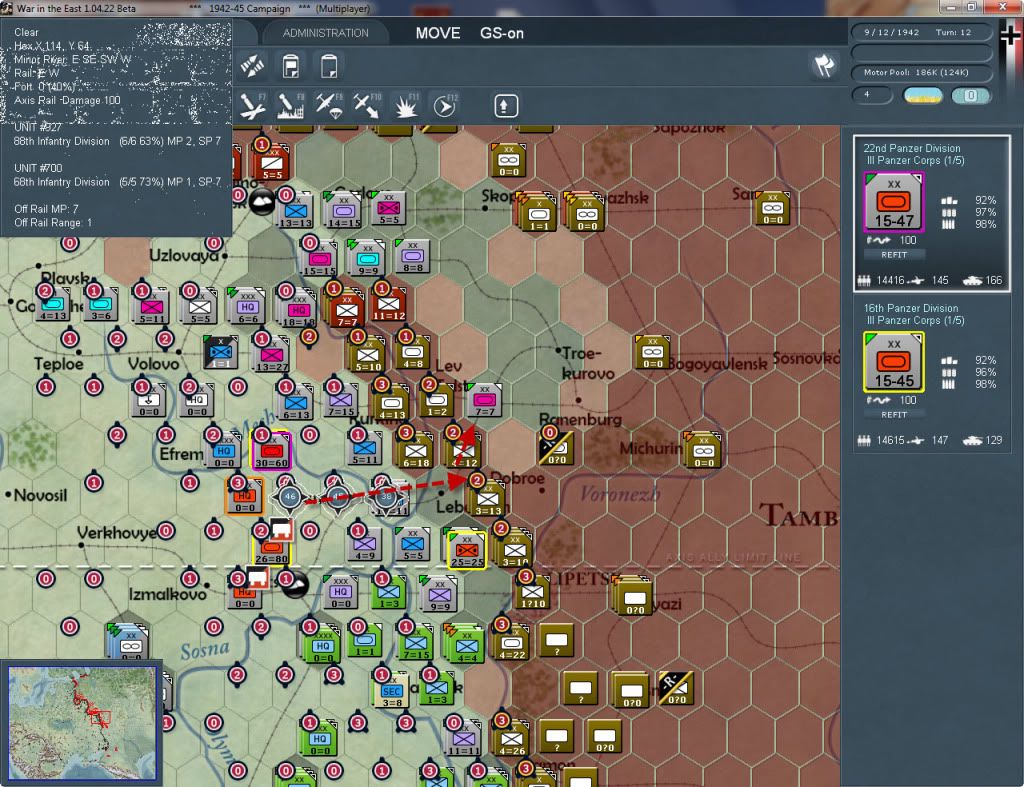
Task: Select the panzer counter labeled 30=60
Action: pyautogui.click(x=271, y=451)
